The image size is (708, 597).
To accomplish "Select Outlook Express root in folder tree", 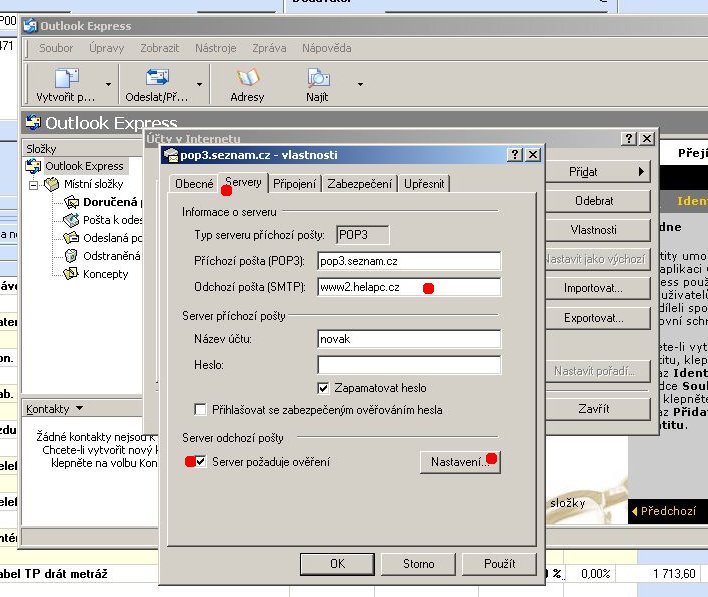I will pyautogui.click(x=84, y=166).
